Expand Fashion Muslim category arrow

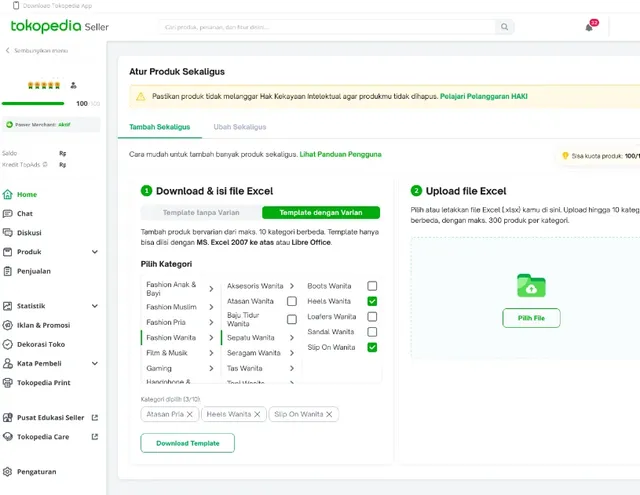tap(211, 307)
